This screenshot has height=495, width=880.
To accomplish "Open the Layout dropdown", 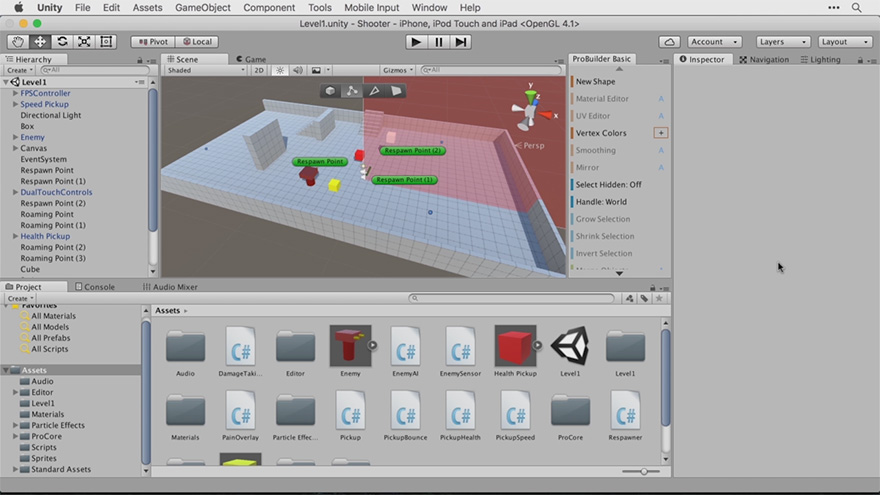I will click(845, 42).
